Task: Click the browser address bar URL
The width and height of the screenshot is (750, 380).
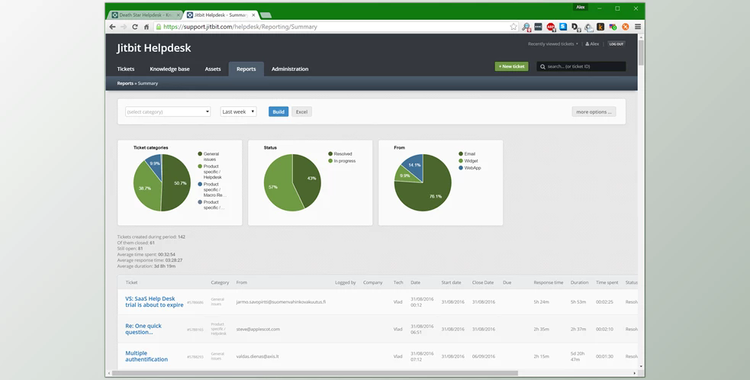Action: pos(241,27)
